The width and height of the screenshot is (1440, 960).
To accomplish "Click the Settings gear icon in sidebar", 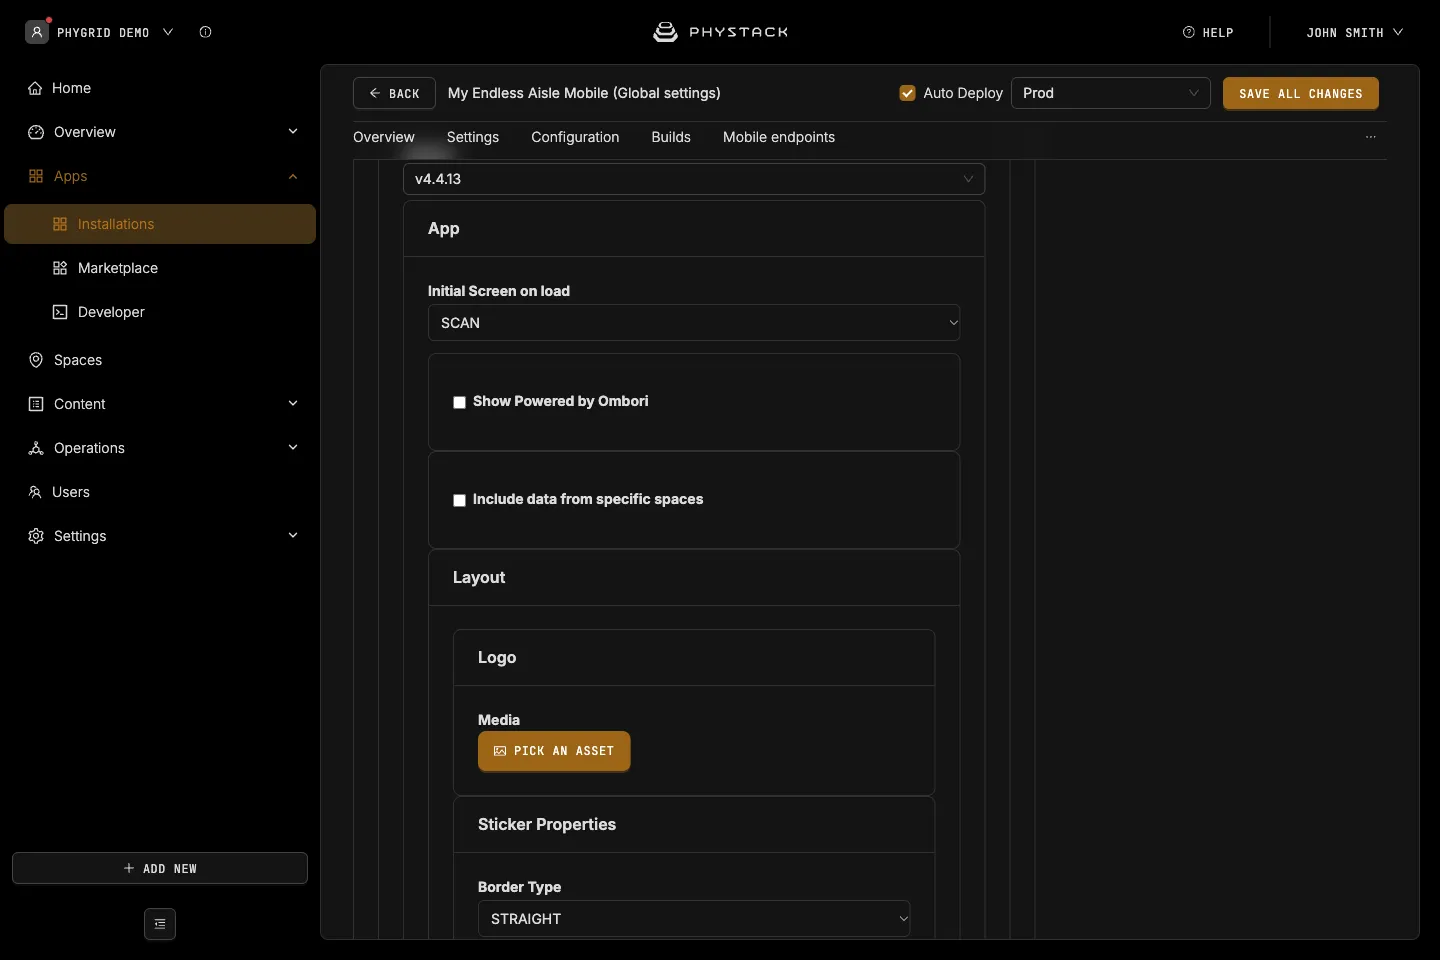I will tap(36, 536).
